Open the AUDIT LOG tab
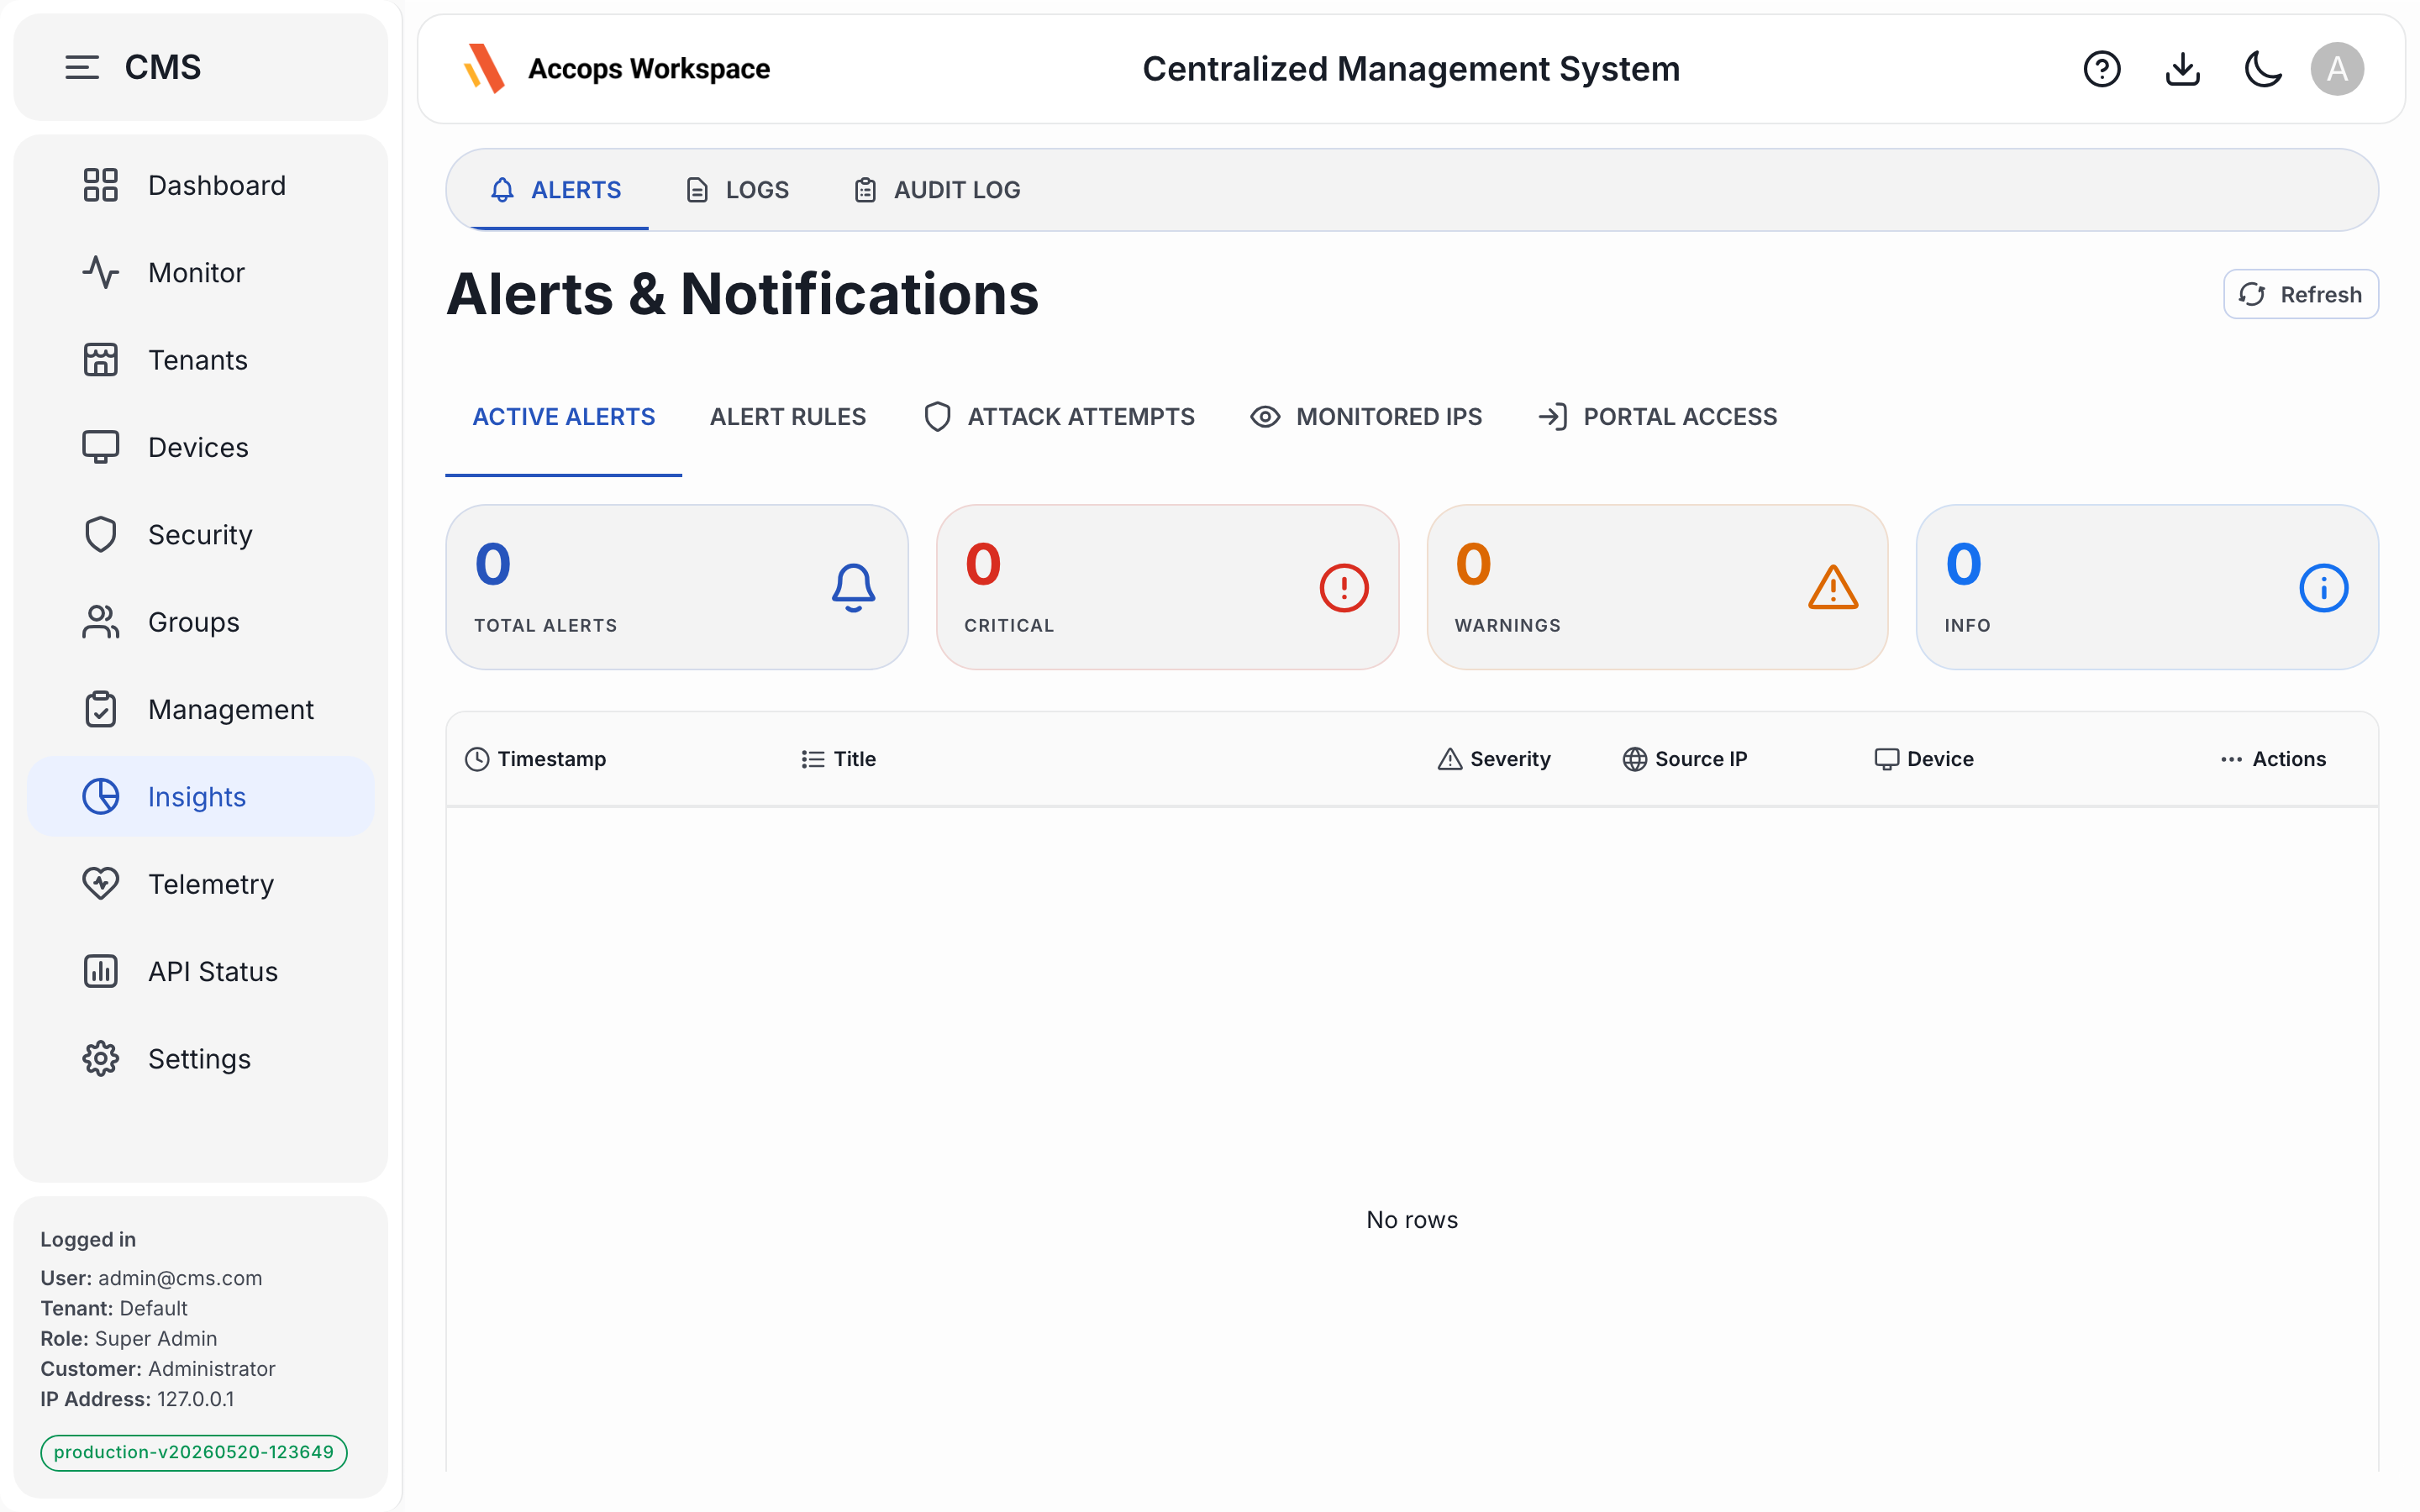 pos(938,190)
